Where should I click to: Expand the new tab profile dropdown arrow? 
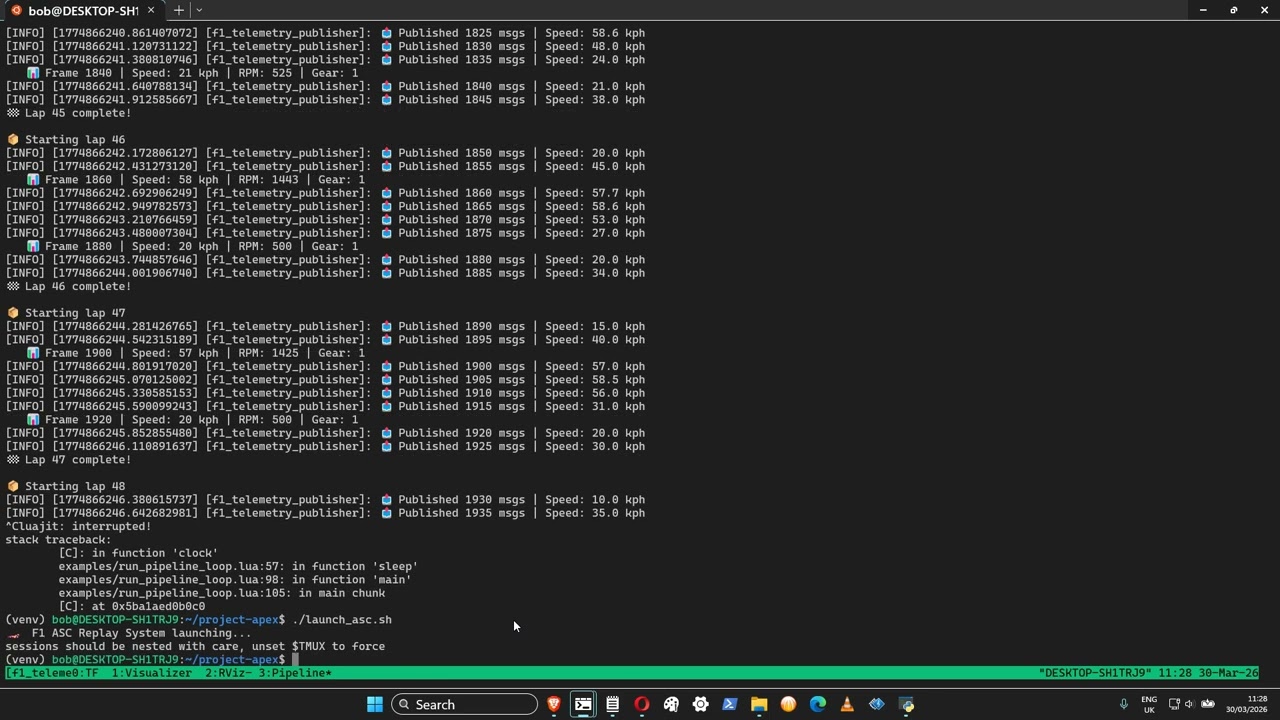click(199, 10)
